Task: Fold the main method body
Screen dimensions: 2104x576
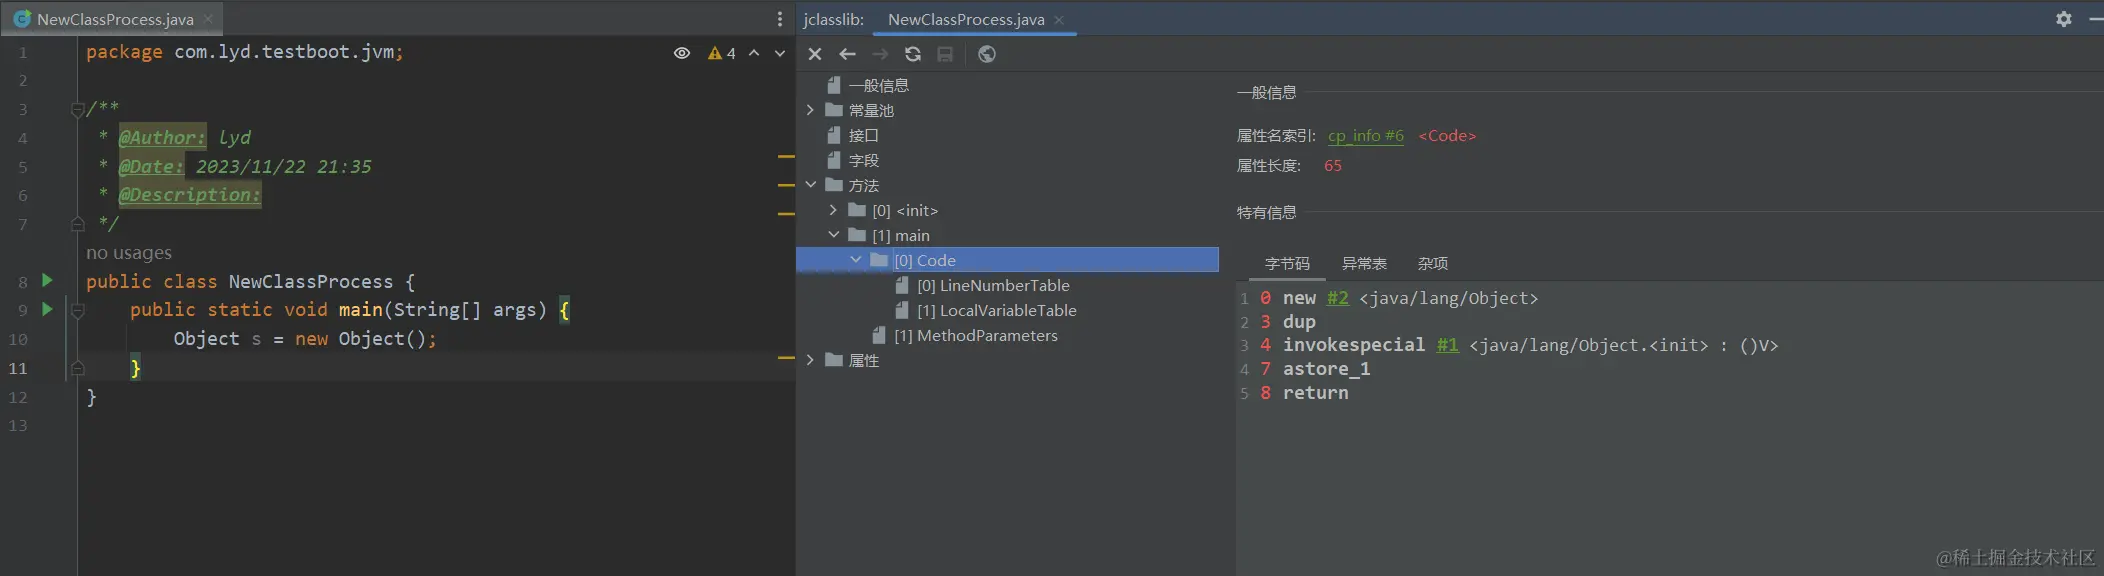Action: [x=77, y=311]
